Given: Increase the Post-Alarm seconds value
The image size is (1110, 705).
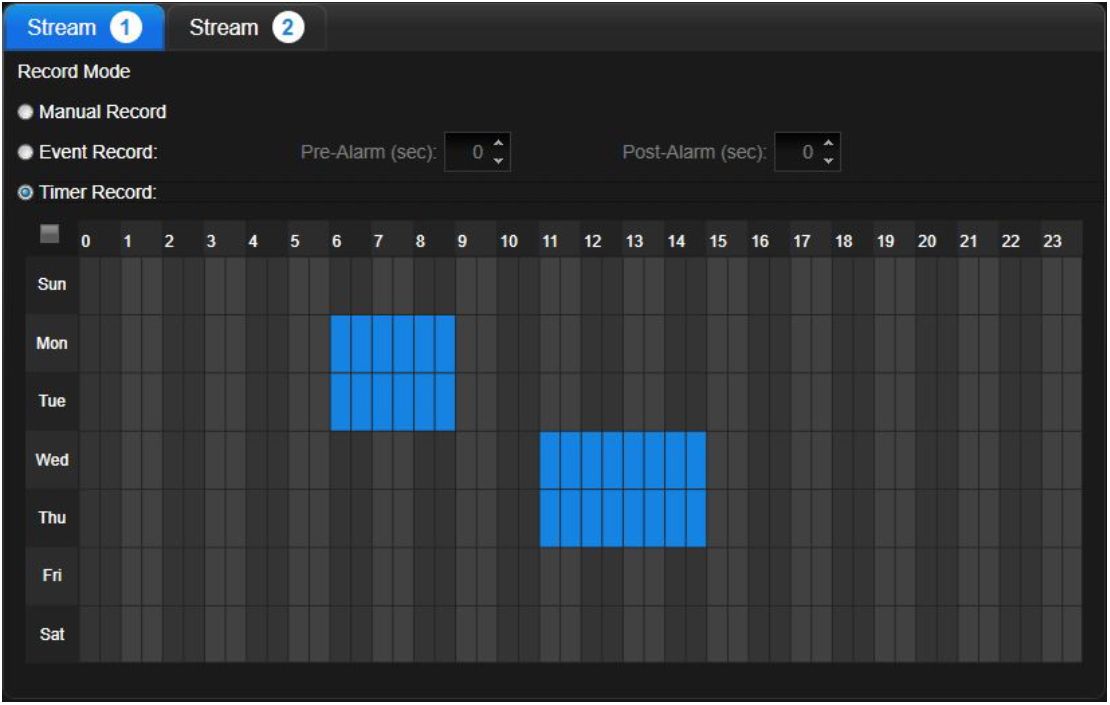Looking at the screenshot, I should [x=828, y=146].
